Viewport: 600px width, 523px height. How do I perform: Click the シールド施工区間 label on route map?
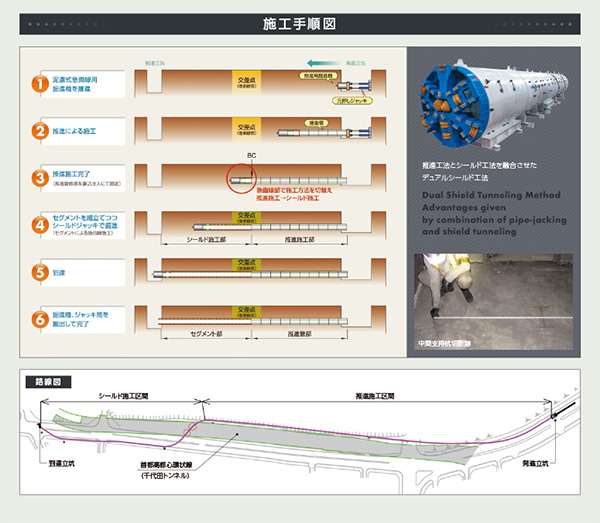click(123, 396)
